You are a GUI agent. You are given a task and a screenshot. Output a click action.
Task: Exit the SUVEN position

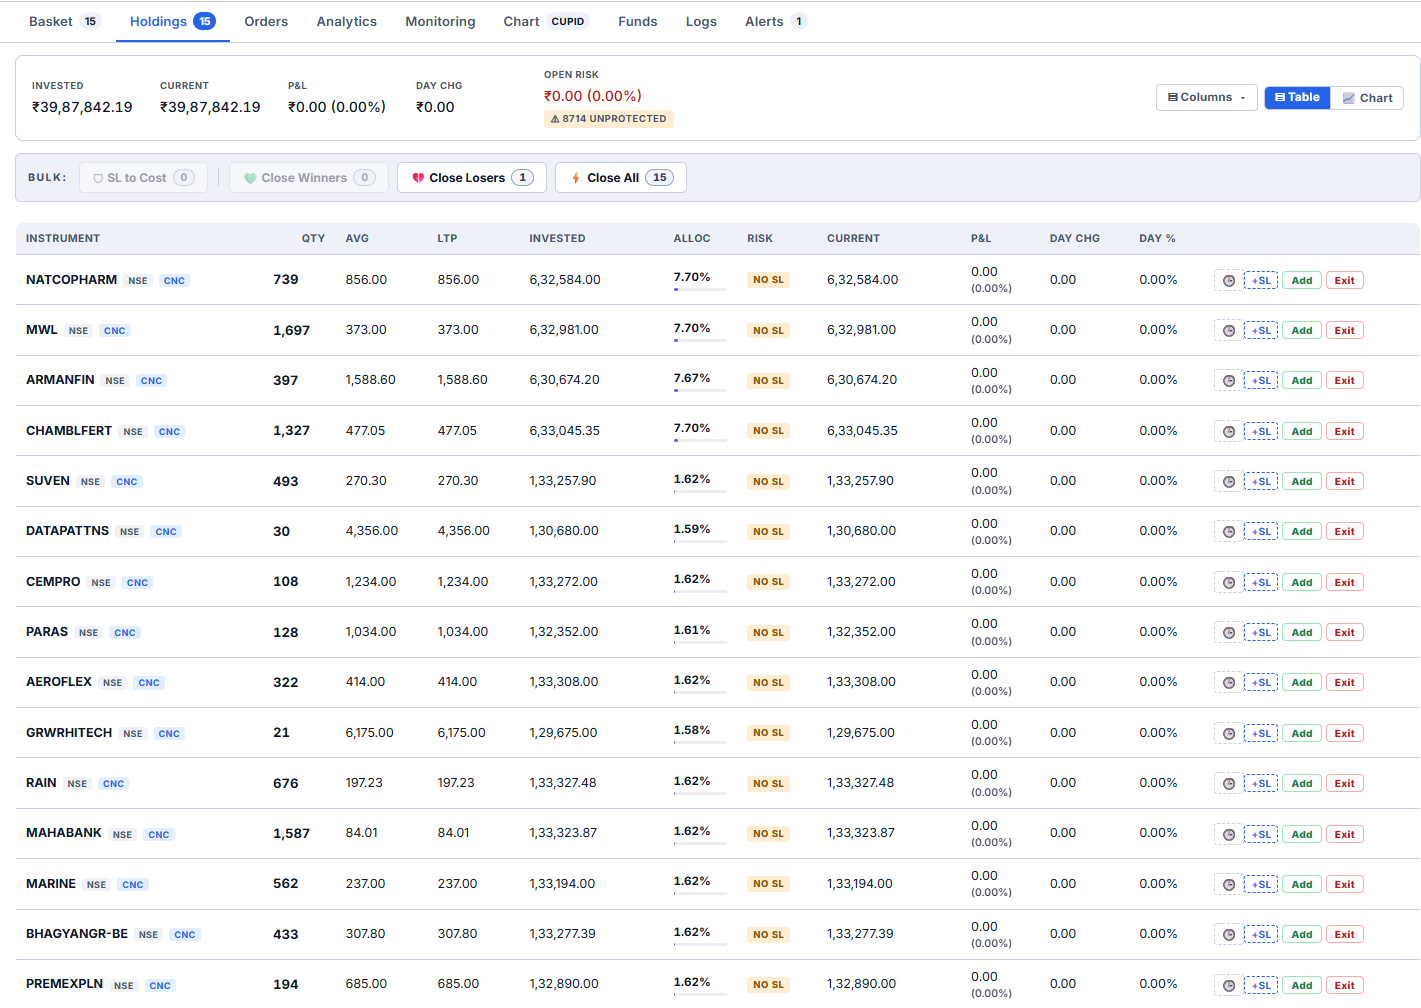(x=1345, y=482)
